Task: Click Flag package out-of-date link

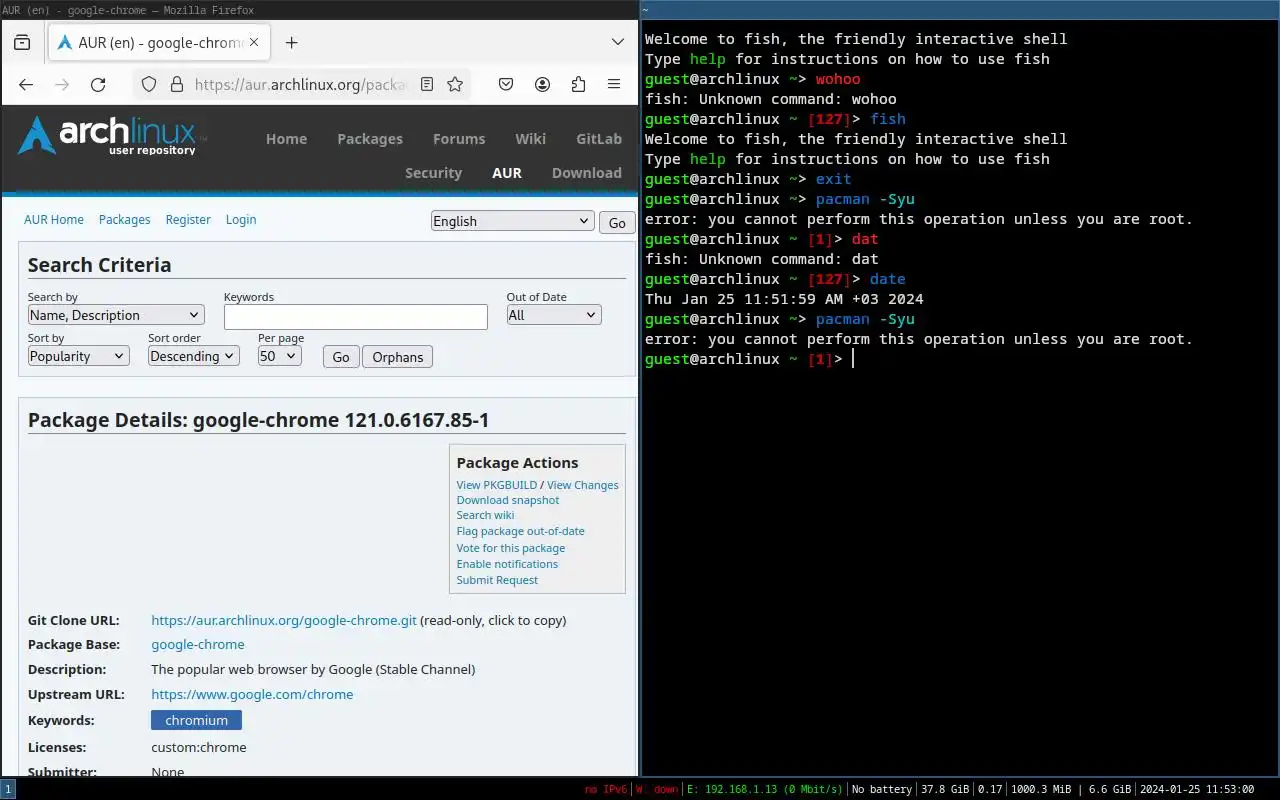Action: (x=521, y=531)
